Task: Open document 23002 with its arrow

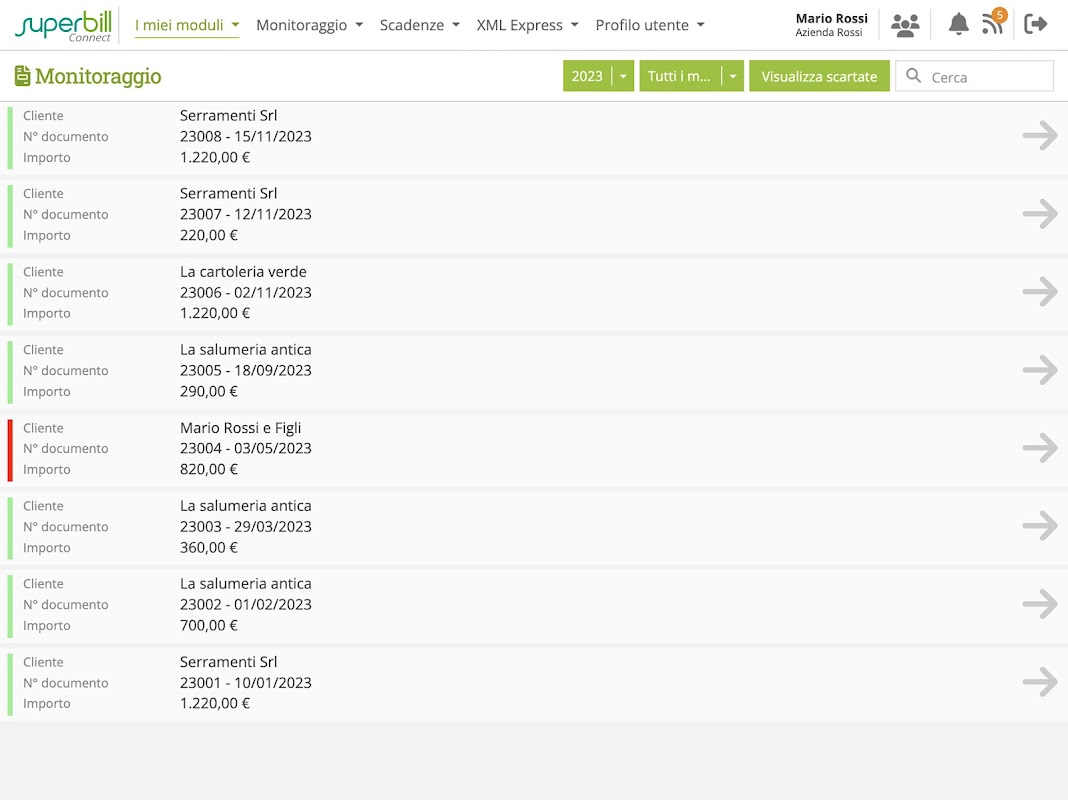Action: coord(1040,604)
